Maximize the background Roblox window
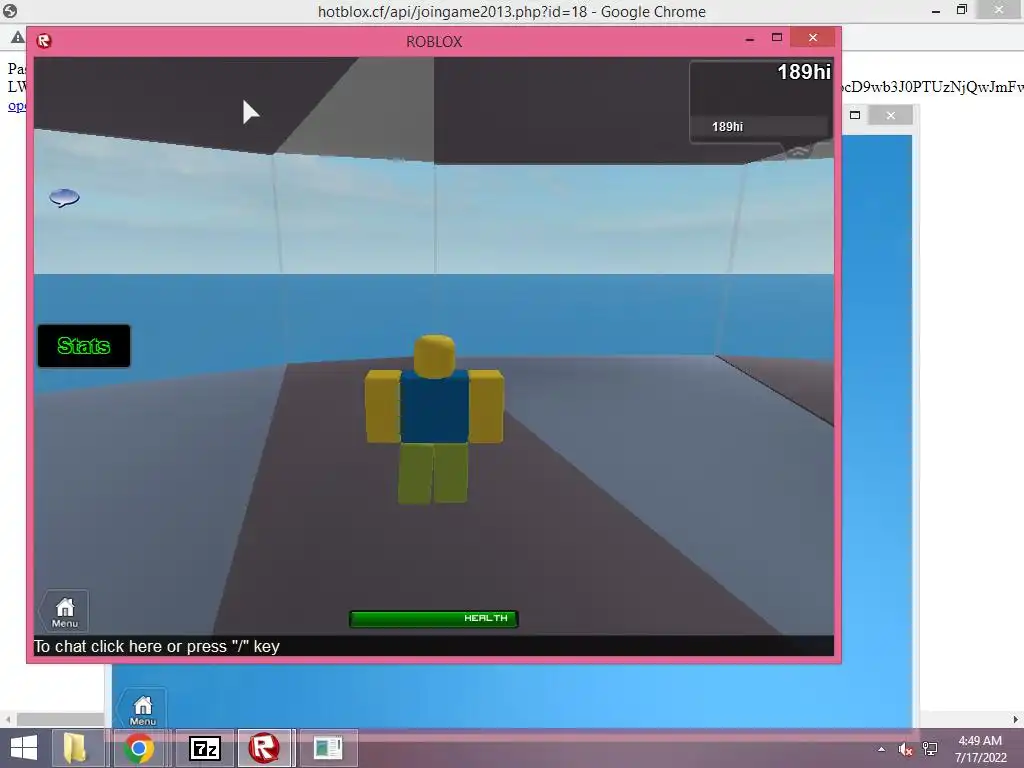Viewport: 1024px width, 768px height. pos(855,116)
